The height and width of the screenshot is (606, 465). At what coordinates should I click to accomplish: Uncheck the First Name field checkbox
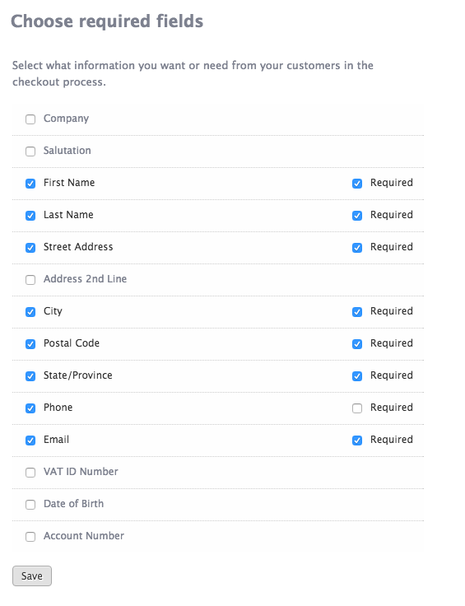pos(31,183)
